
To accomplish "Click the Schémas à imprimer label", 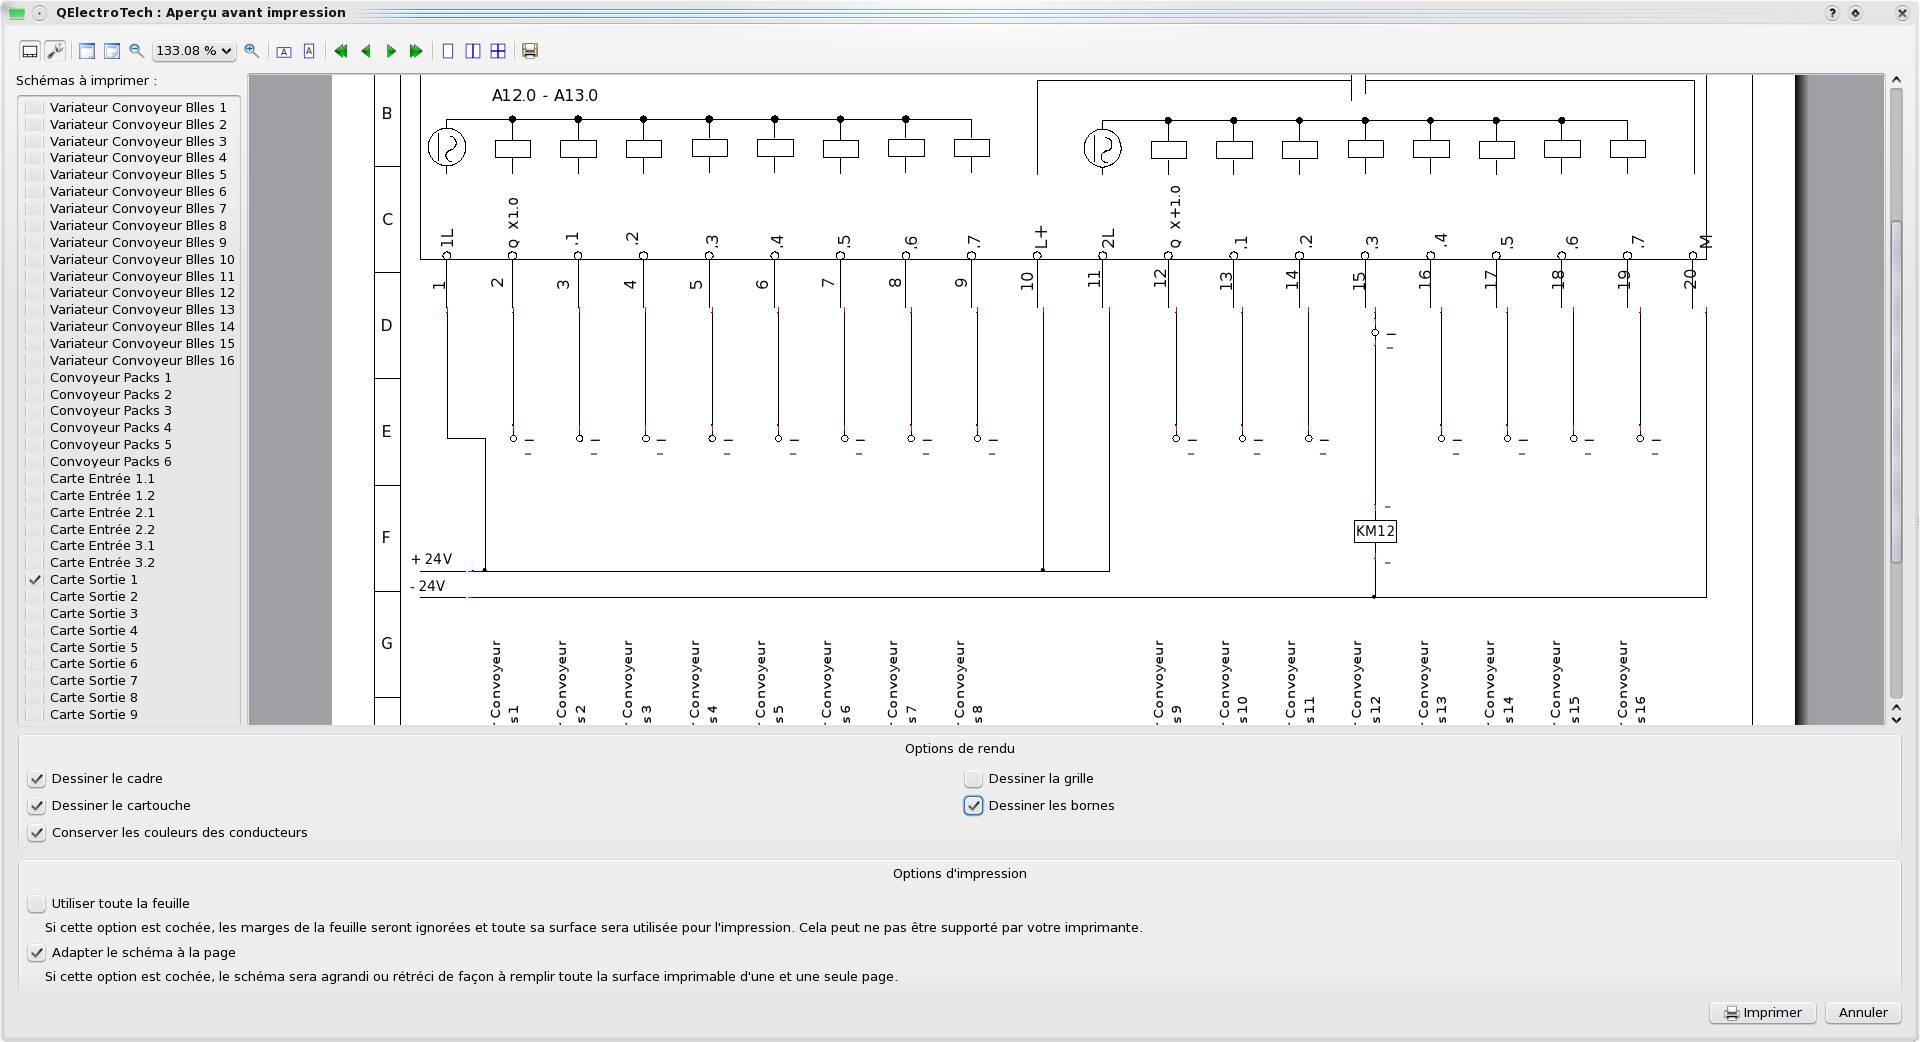I will pos(87,81).
